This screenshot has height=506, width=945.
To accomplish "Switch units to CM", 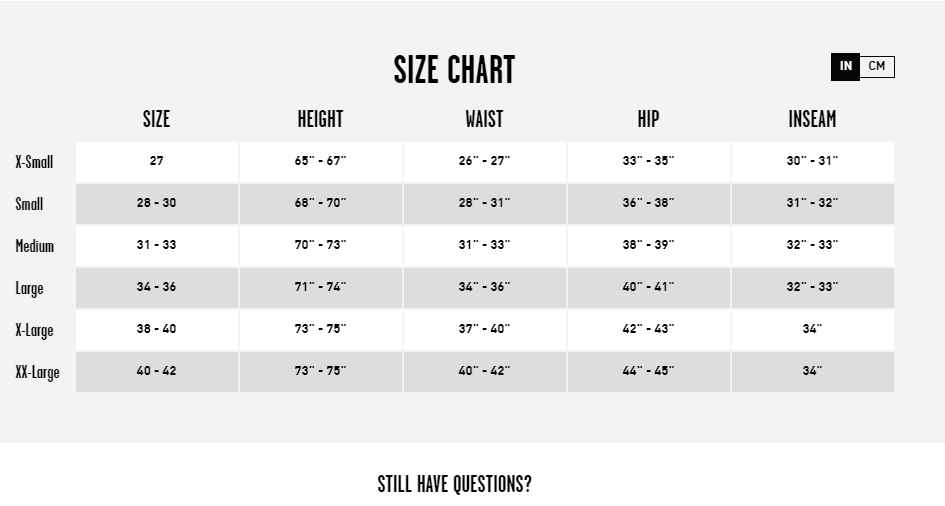I will [x=877, y=67].
